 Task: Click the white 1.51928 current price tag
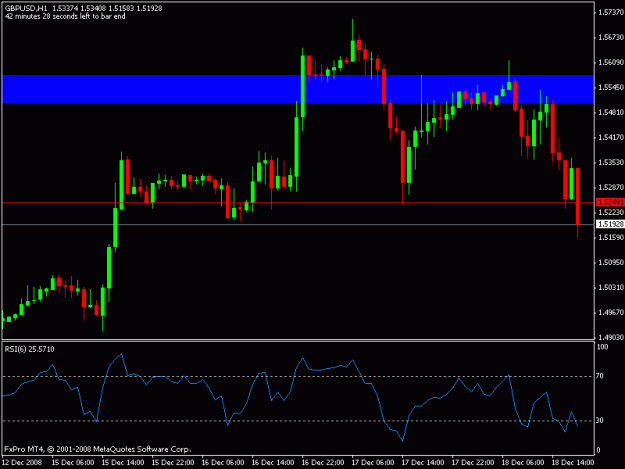pyautogui.click(x=610, y=224)
